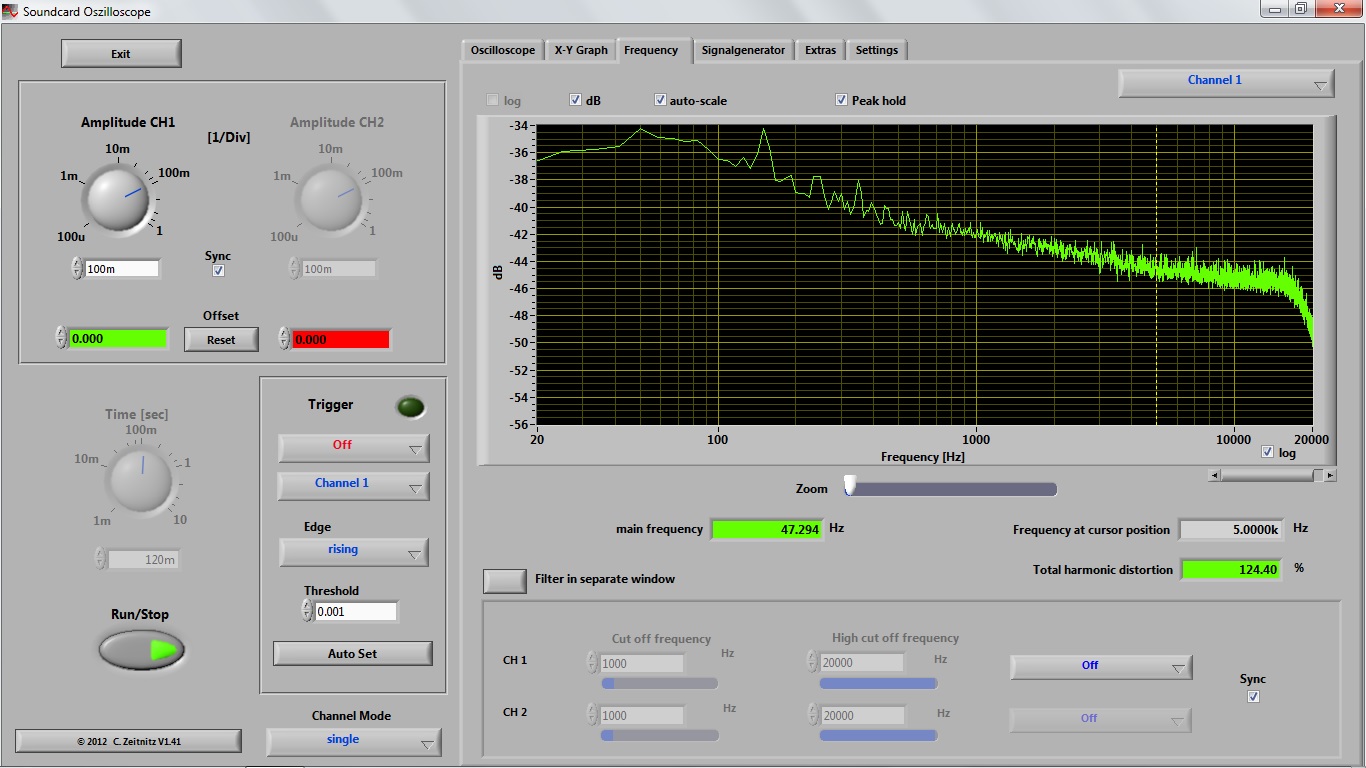The width and height of the screenshot is (1366, 768).
Task: Open the Oscilloscope tab
Action: pos(503,50)
